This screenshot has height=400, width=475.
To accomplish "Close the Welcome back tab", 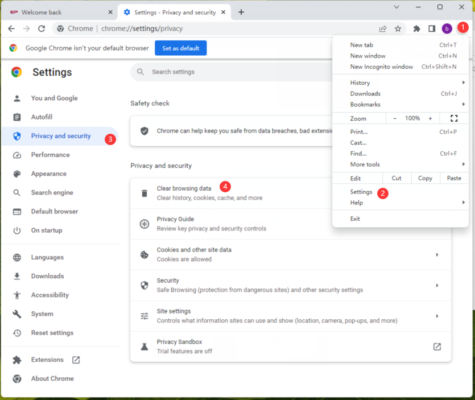I will [110, 12].
